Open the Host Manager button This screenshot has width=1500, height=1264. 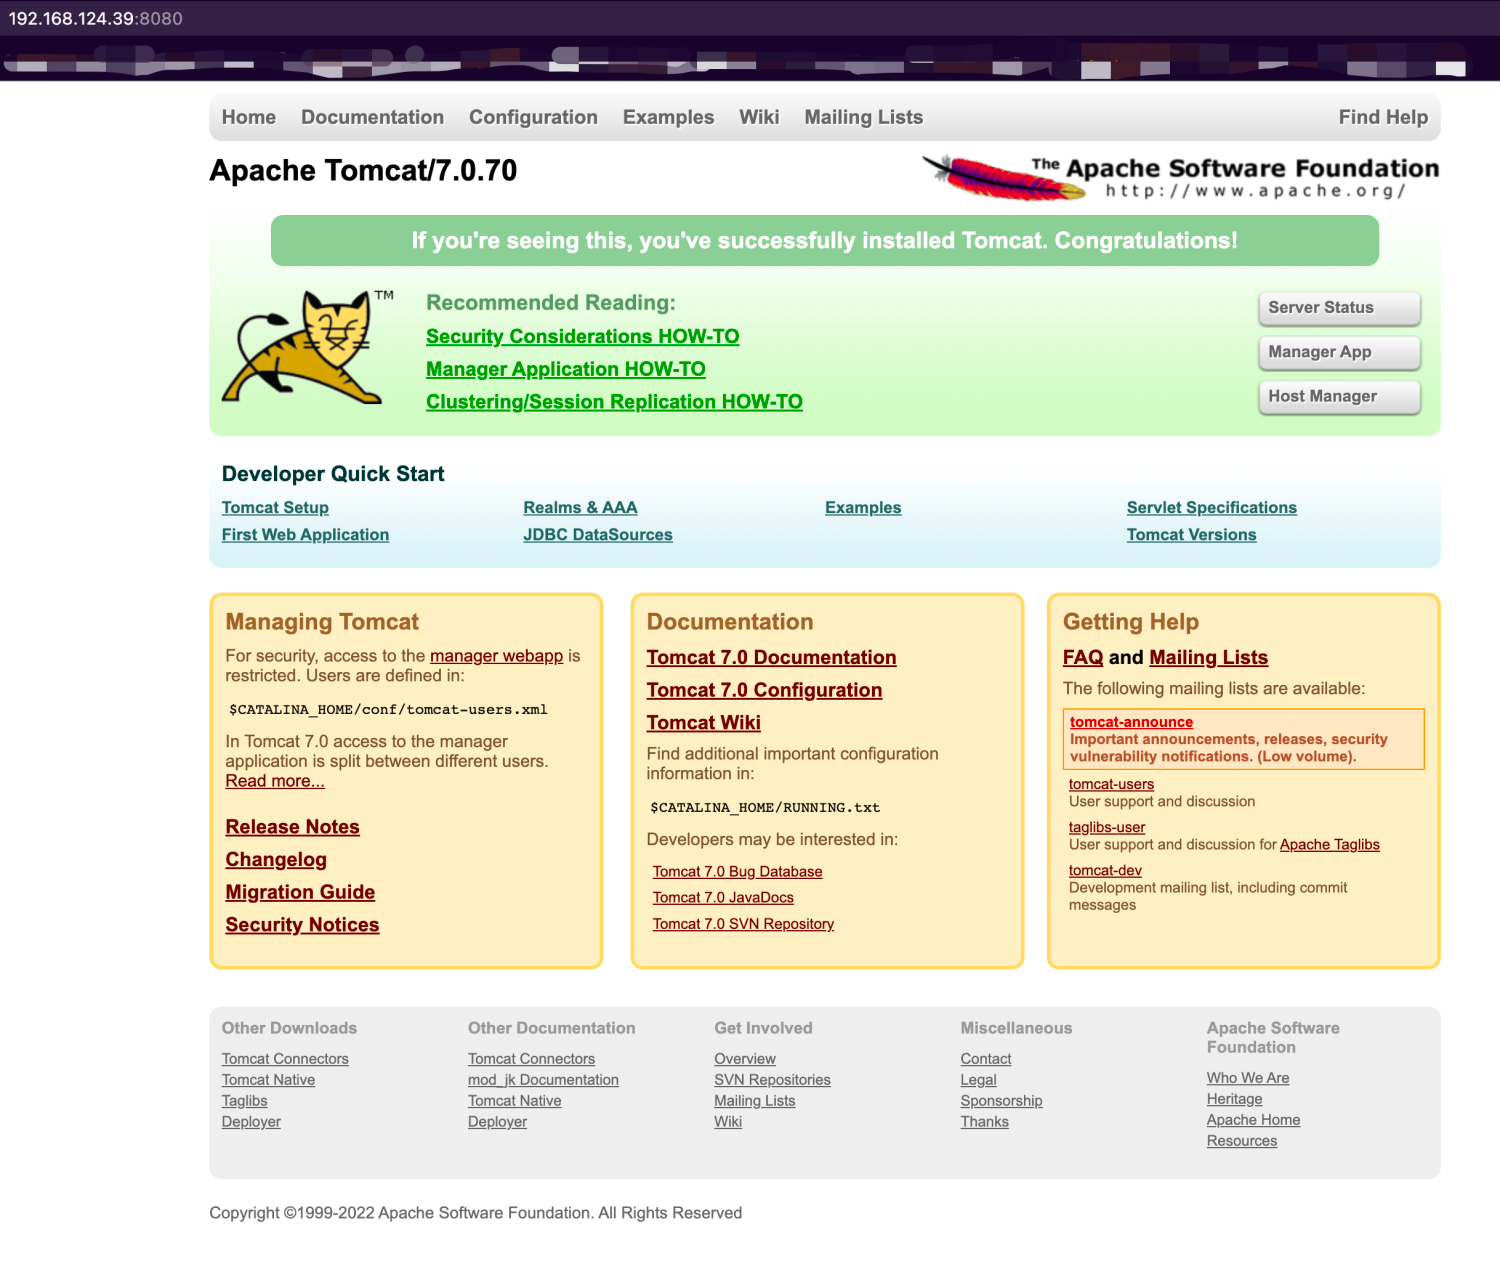[x=1338, y=397]
